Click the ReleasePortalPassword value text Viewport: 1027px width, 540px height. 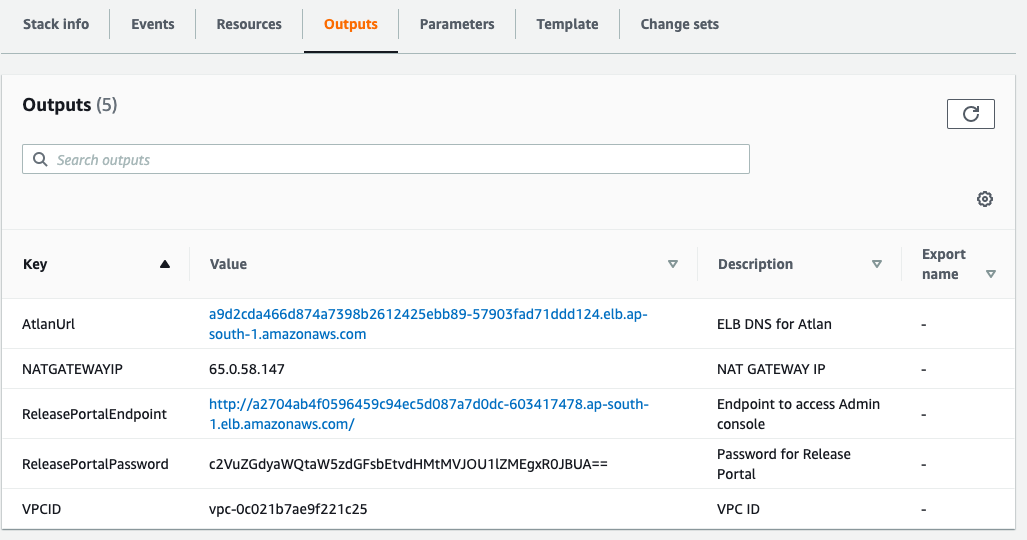point(408,464)
